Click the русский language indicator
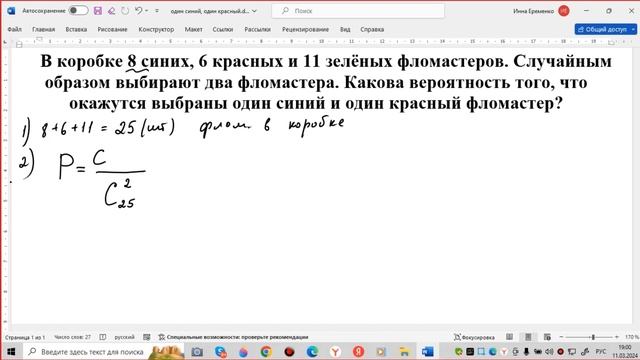The width and height of the screenshot is (640, 360). click(x=124, y=337)
